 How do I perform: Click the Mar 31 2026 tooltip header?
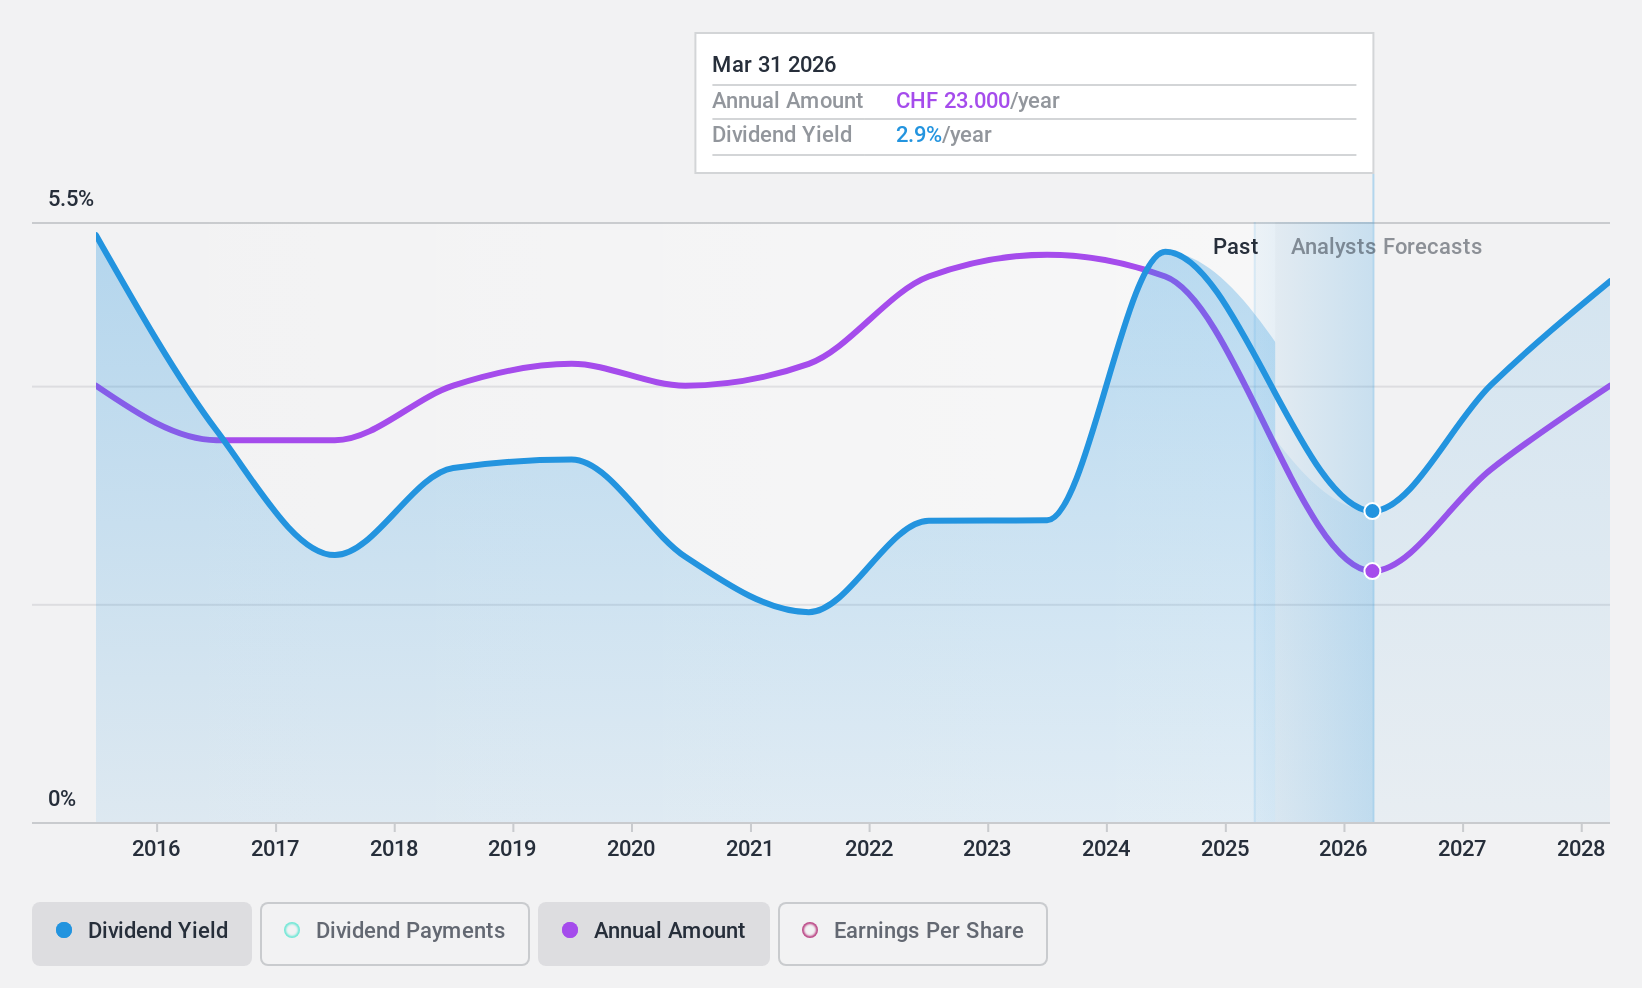point(774,65)
